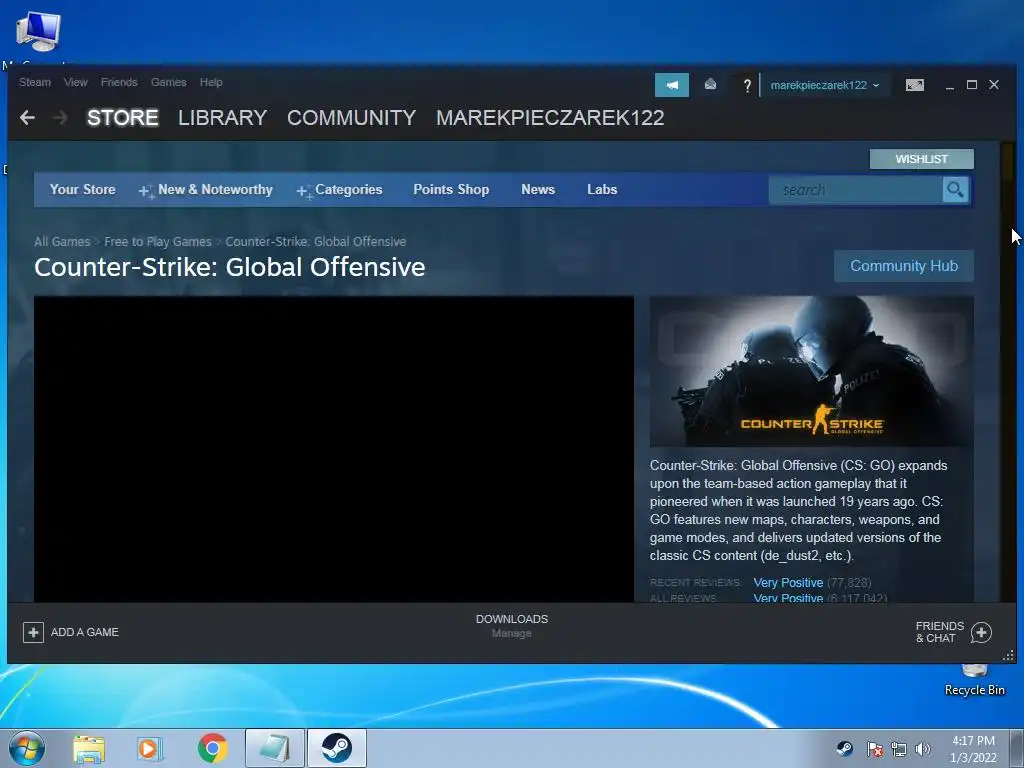This screenshot has width=1024, height=768.
Task: Click the black game trailer video area
Action: 334,449
